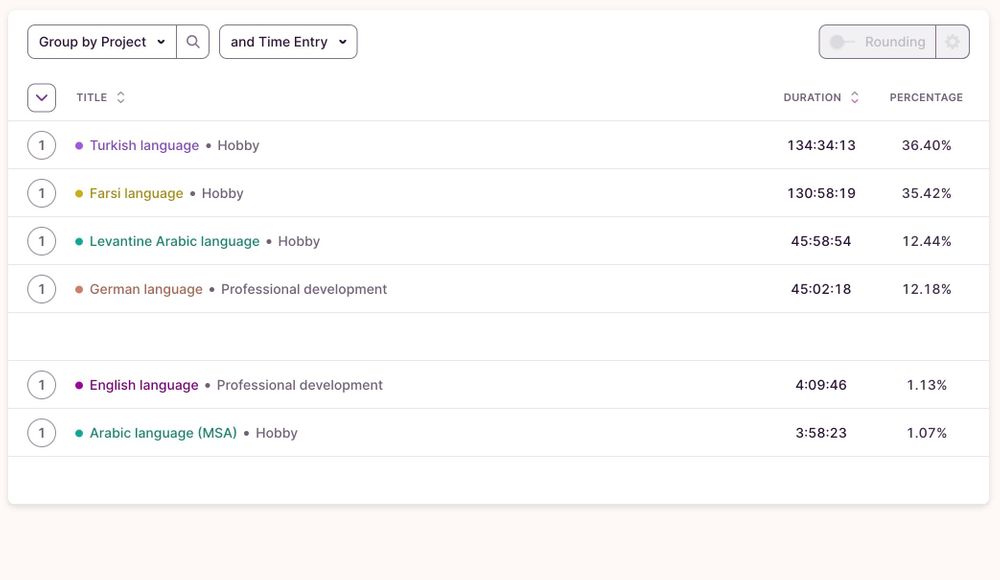Screen dimensions: 1000x580
Task: Click the 36.40% percentage value
Action: pos(926,145)
